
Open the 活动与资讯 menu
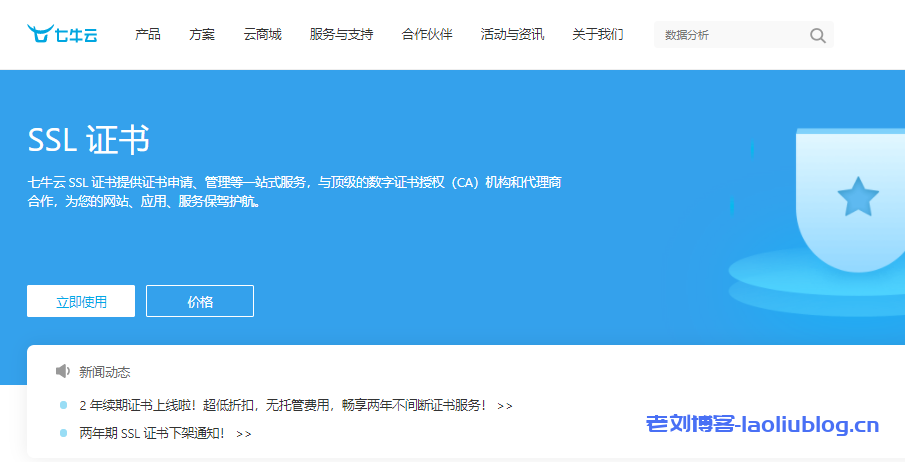[513, 35]
